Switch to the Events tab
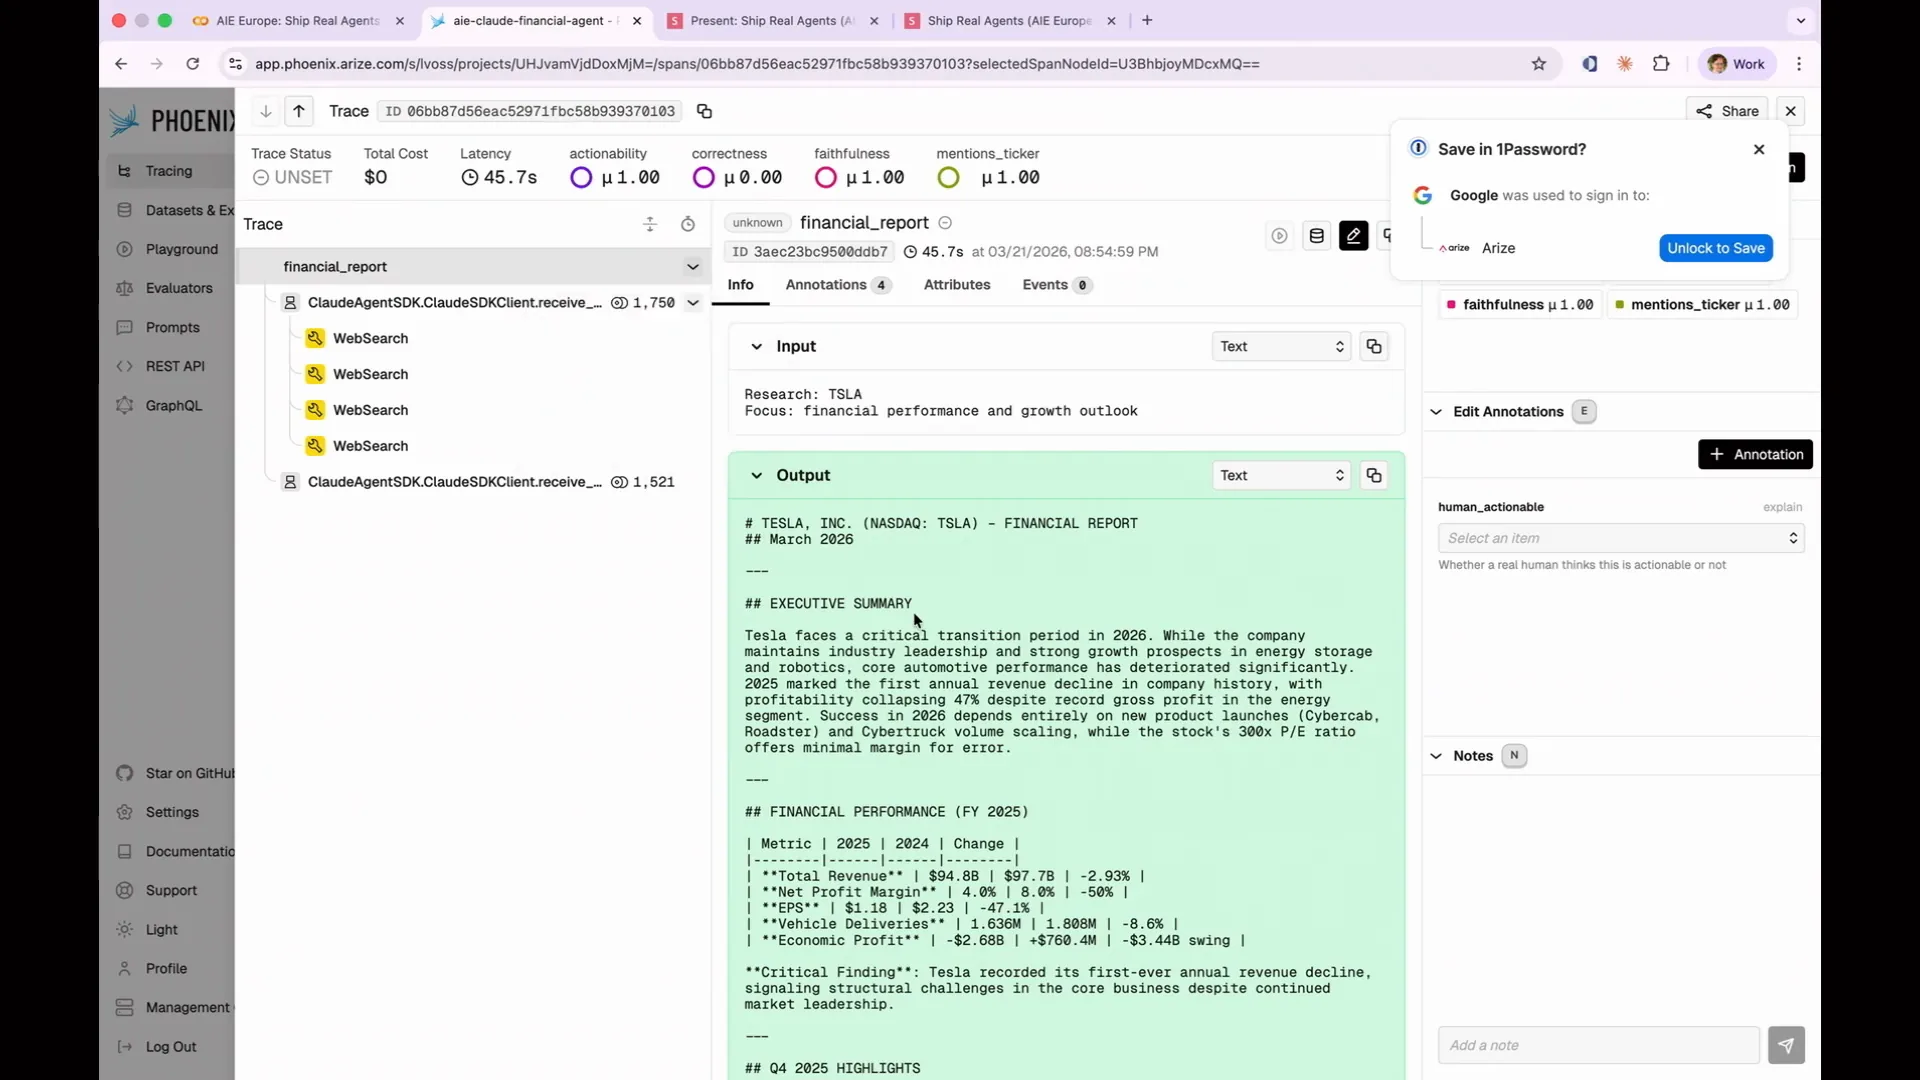The width and height of the screenshot is (1920, 1080). (1057, 285)
